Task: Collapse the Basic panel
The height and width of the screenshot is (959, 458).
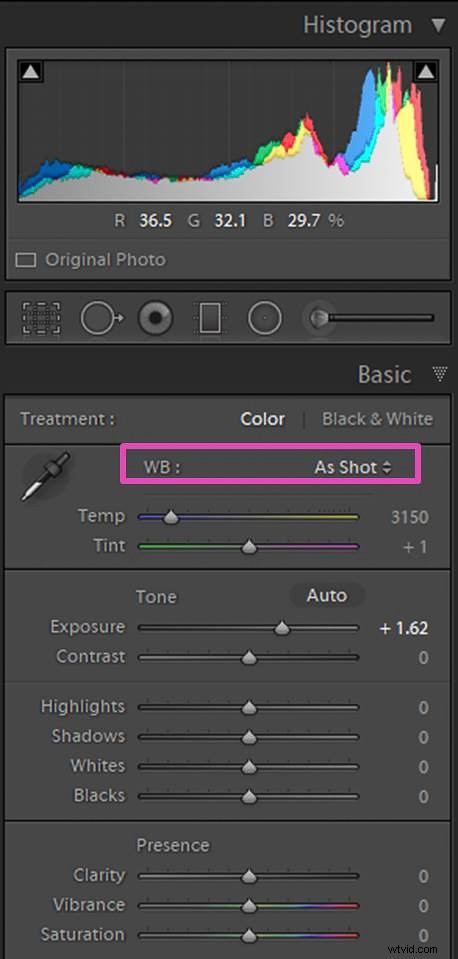Action: [x=440, y=373]
